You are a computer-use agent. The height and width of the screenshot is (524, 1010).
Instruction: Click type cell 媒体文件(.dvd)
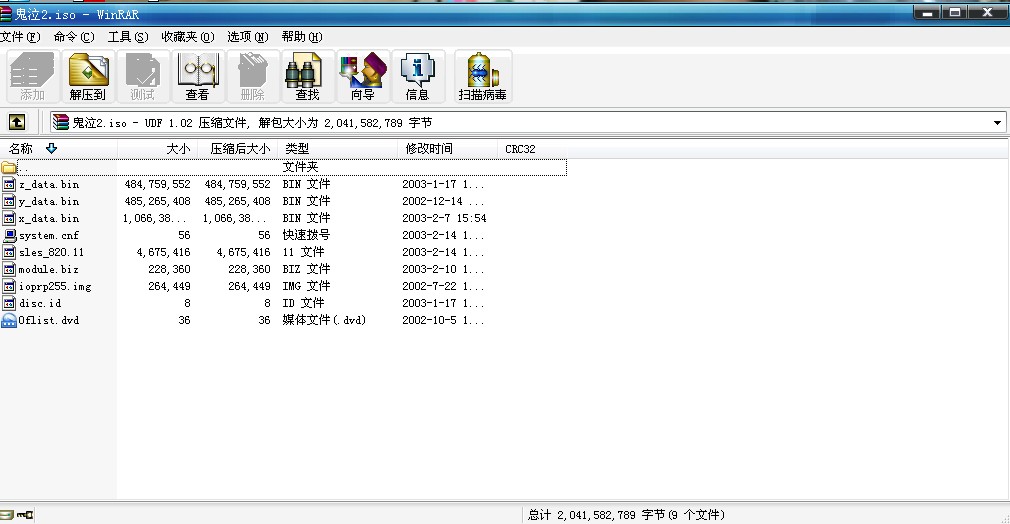[324, 320]
